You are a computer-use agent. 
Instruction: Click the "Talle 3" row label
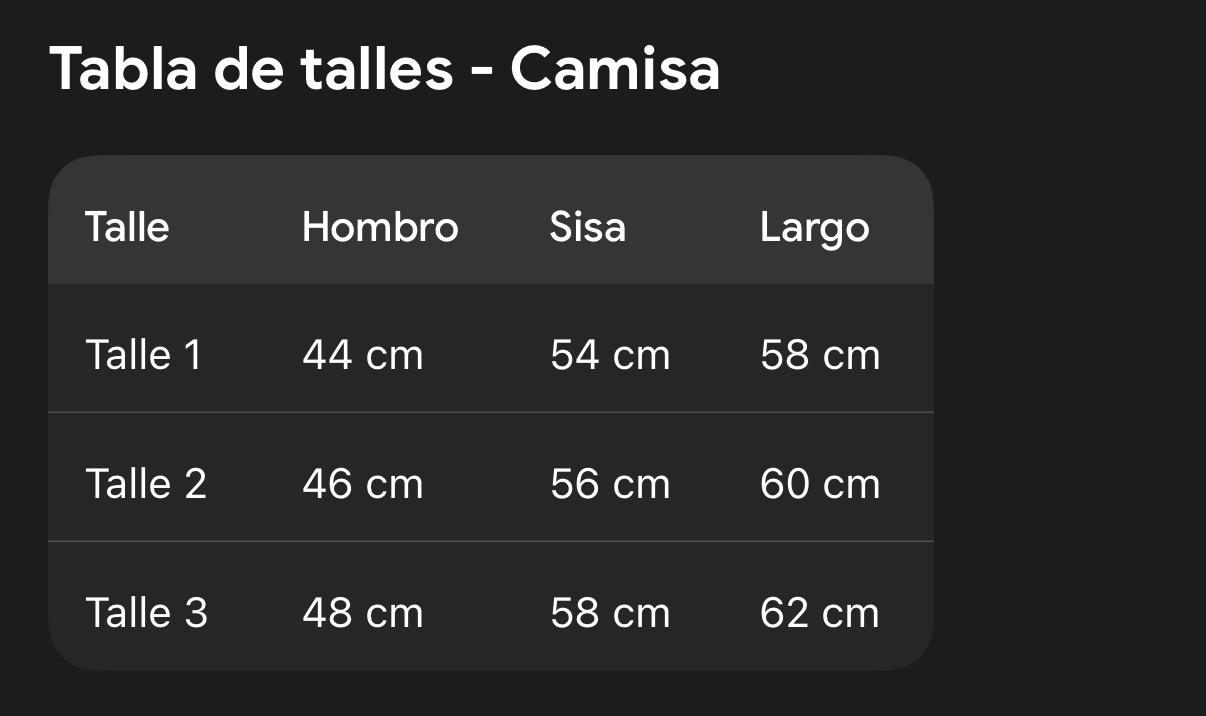pos(146,613)
